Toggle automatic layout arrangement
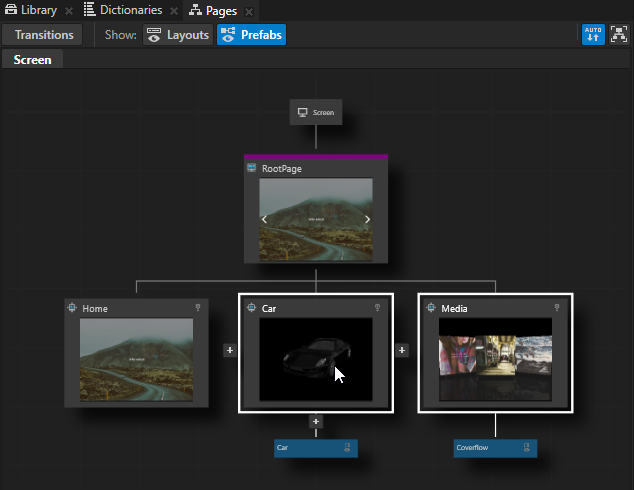The height and width of the screenshot is (490, 634). click(593, 35)
